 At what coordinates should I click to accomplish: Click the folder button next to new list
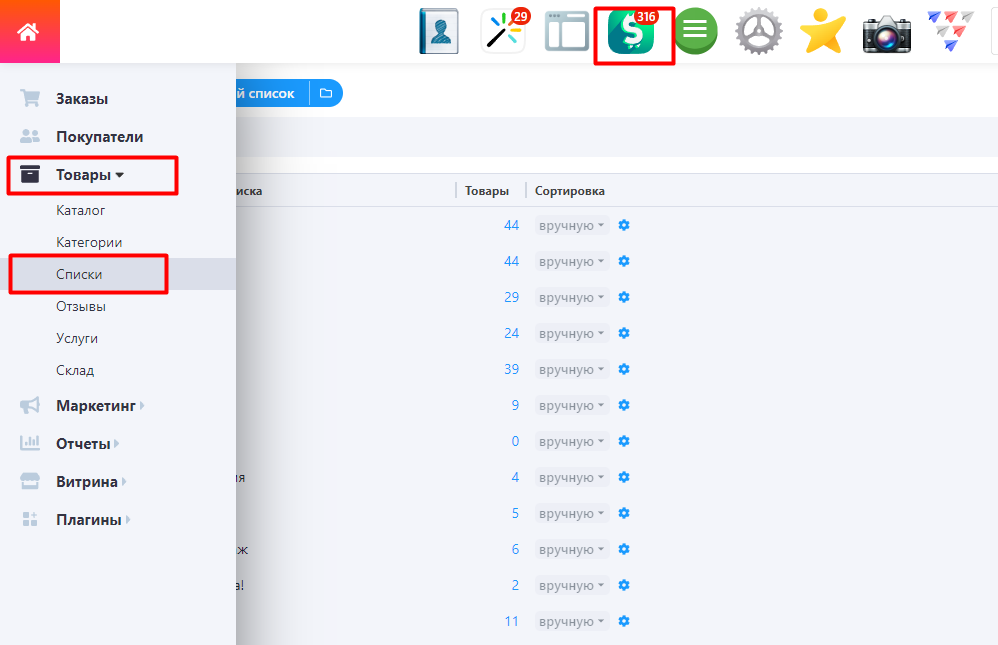point(326,93)
